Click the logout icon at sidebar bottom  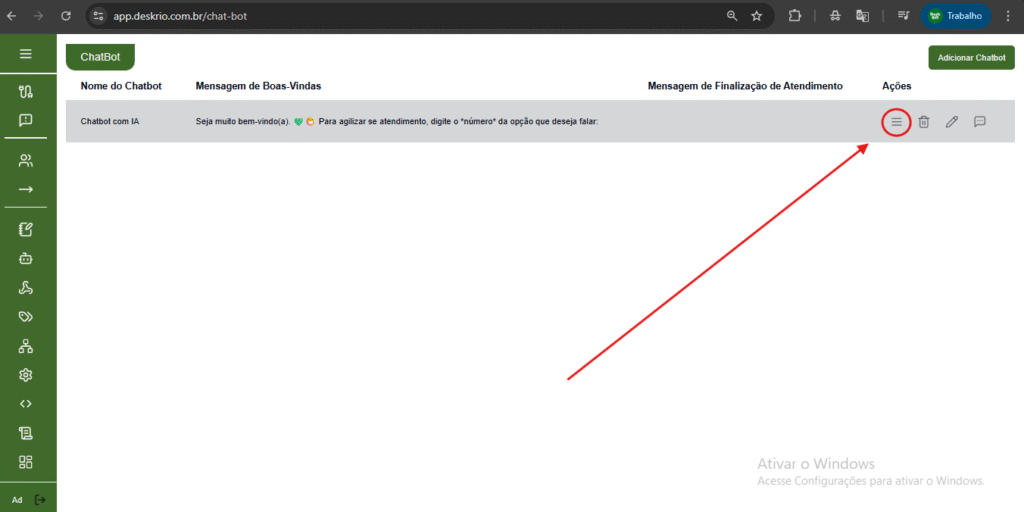40,499
